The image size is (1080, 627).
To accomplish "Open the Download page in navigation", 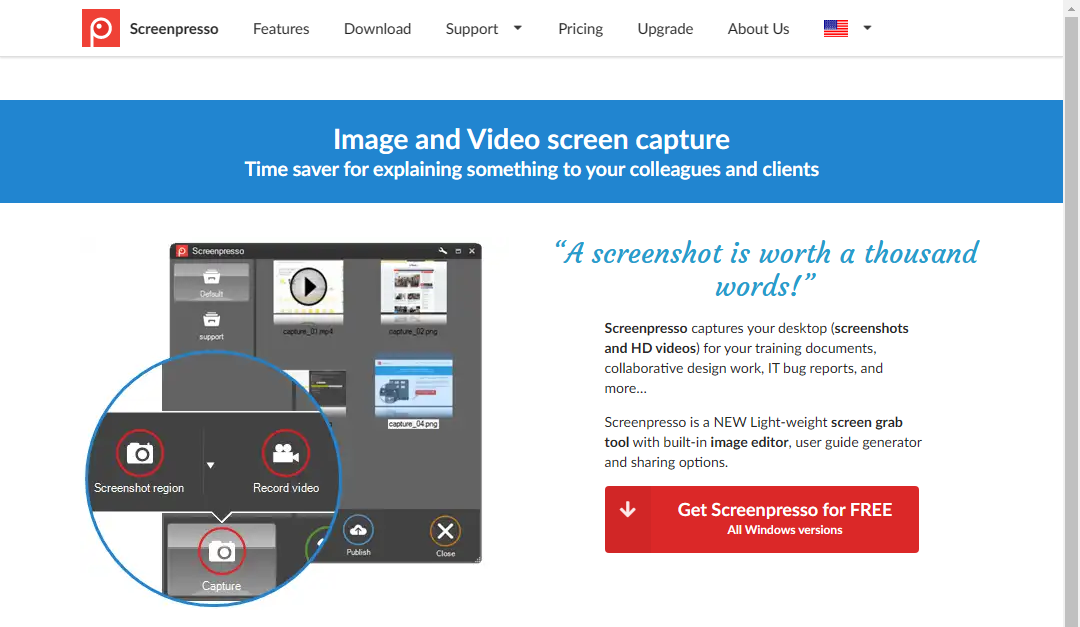I will [x=377, y=29].
